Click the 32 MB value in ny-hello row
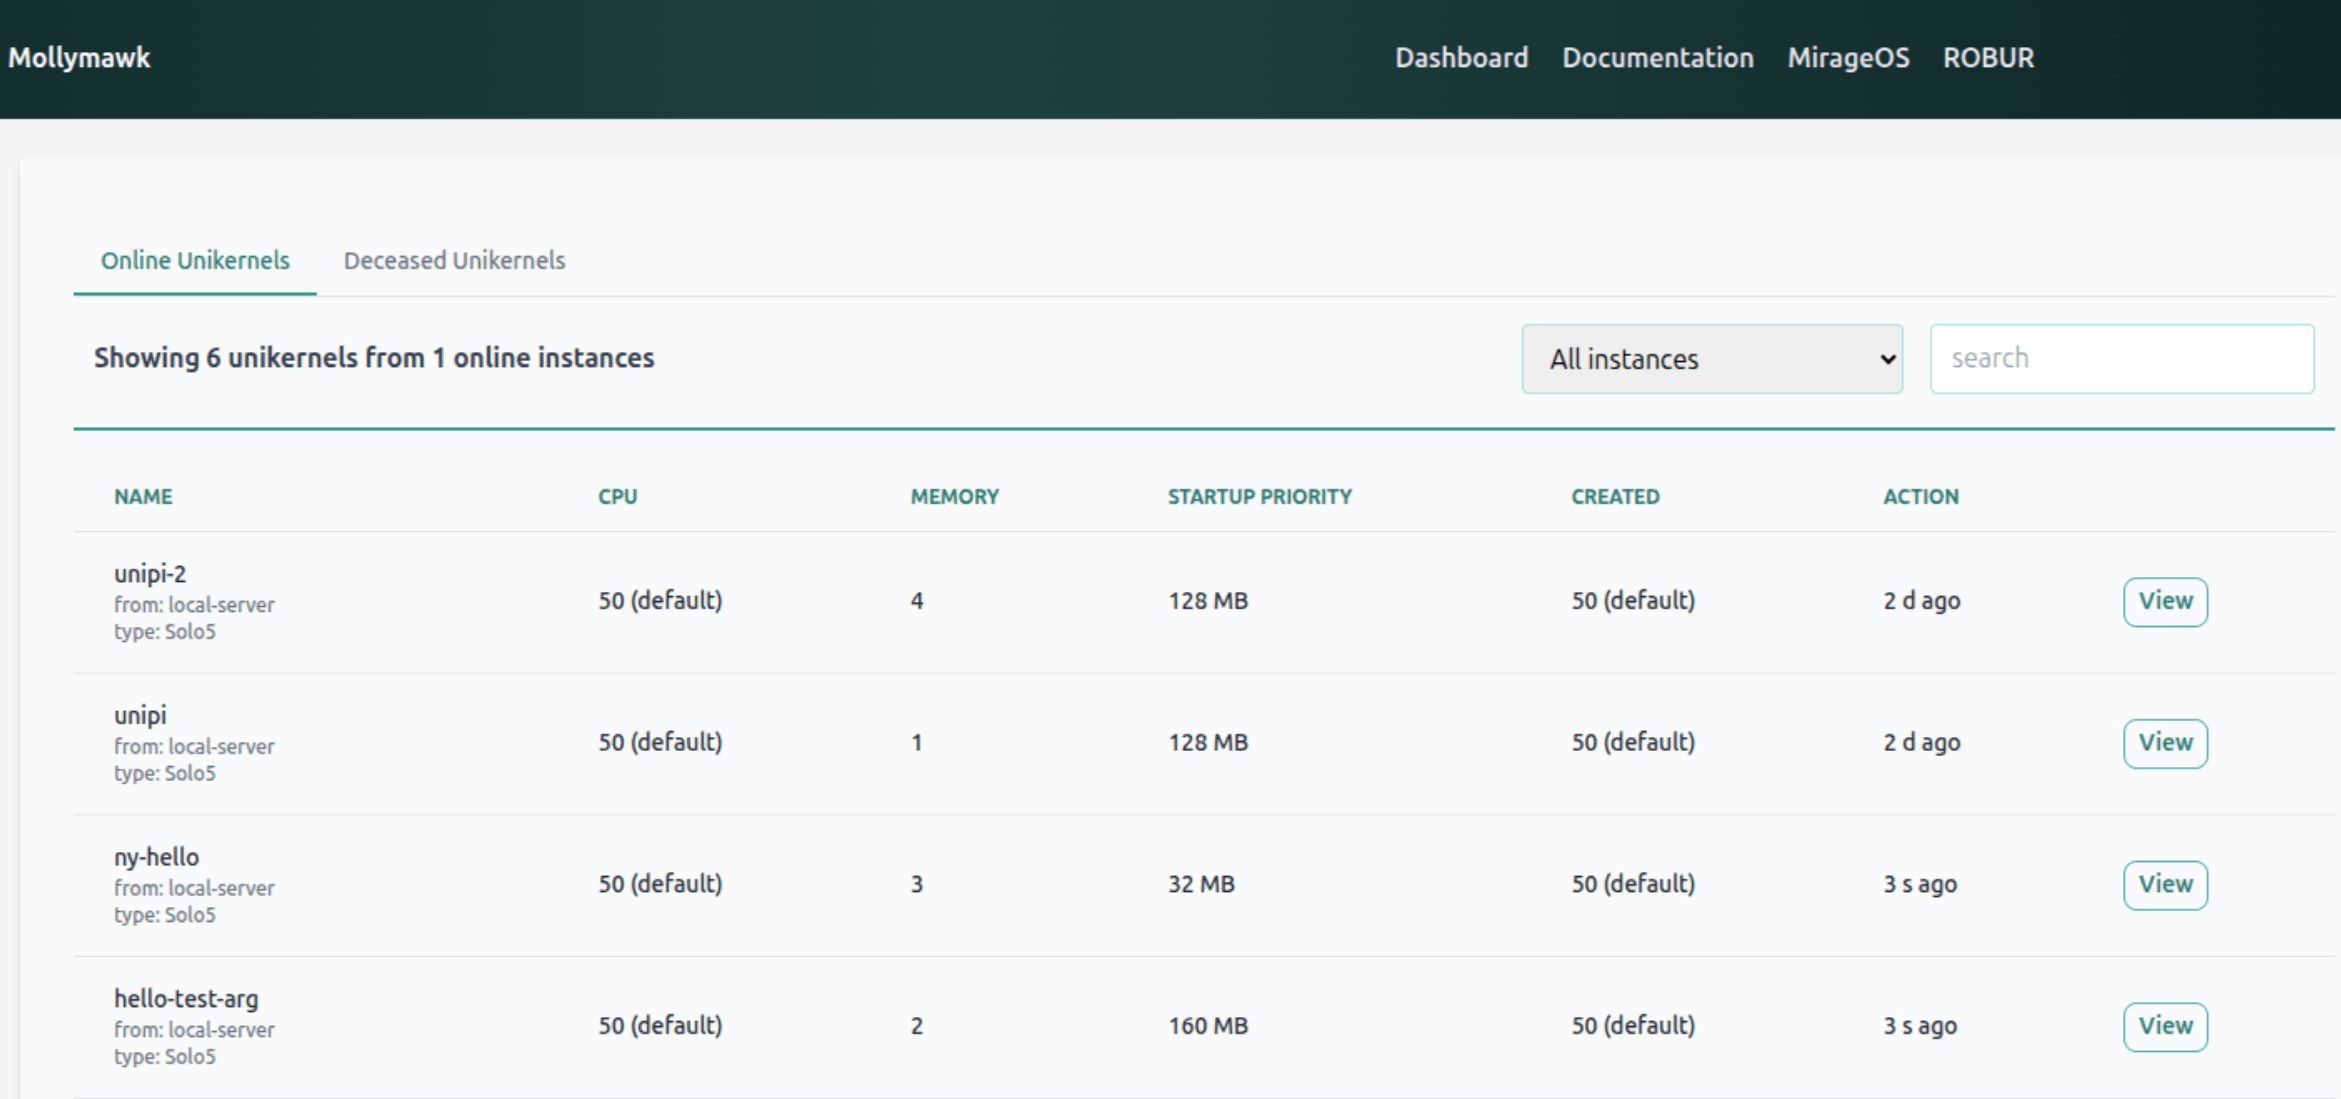The width and height of the screenshot is (2341, 1099). pos(1201,884)
